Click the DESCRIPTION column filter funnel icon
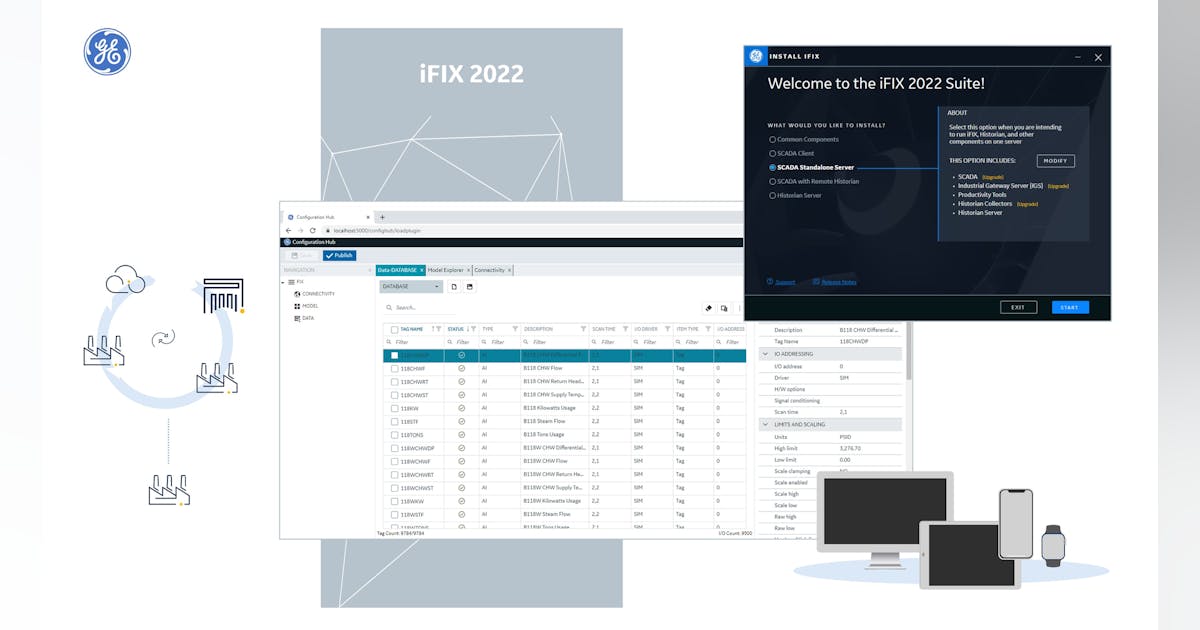1200x630 pixels. pyautogui.click(x=584, y=329)
